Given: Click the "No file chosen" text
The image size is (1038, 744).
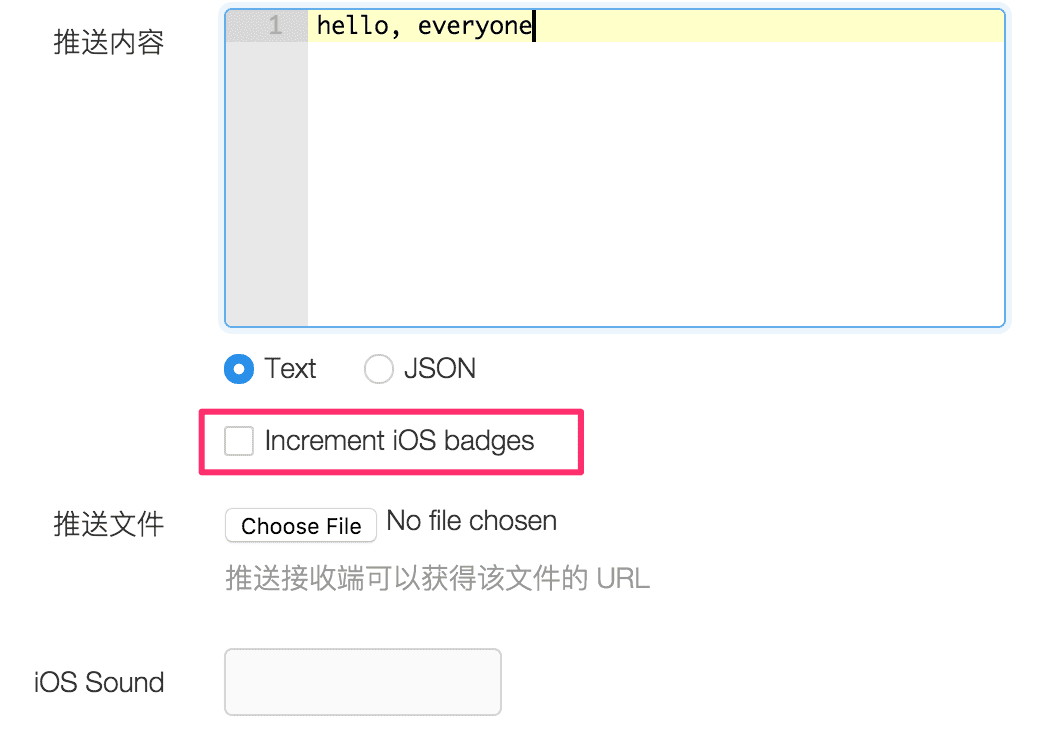Looking at the screenshot, I should click(471, 521).
